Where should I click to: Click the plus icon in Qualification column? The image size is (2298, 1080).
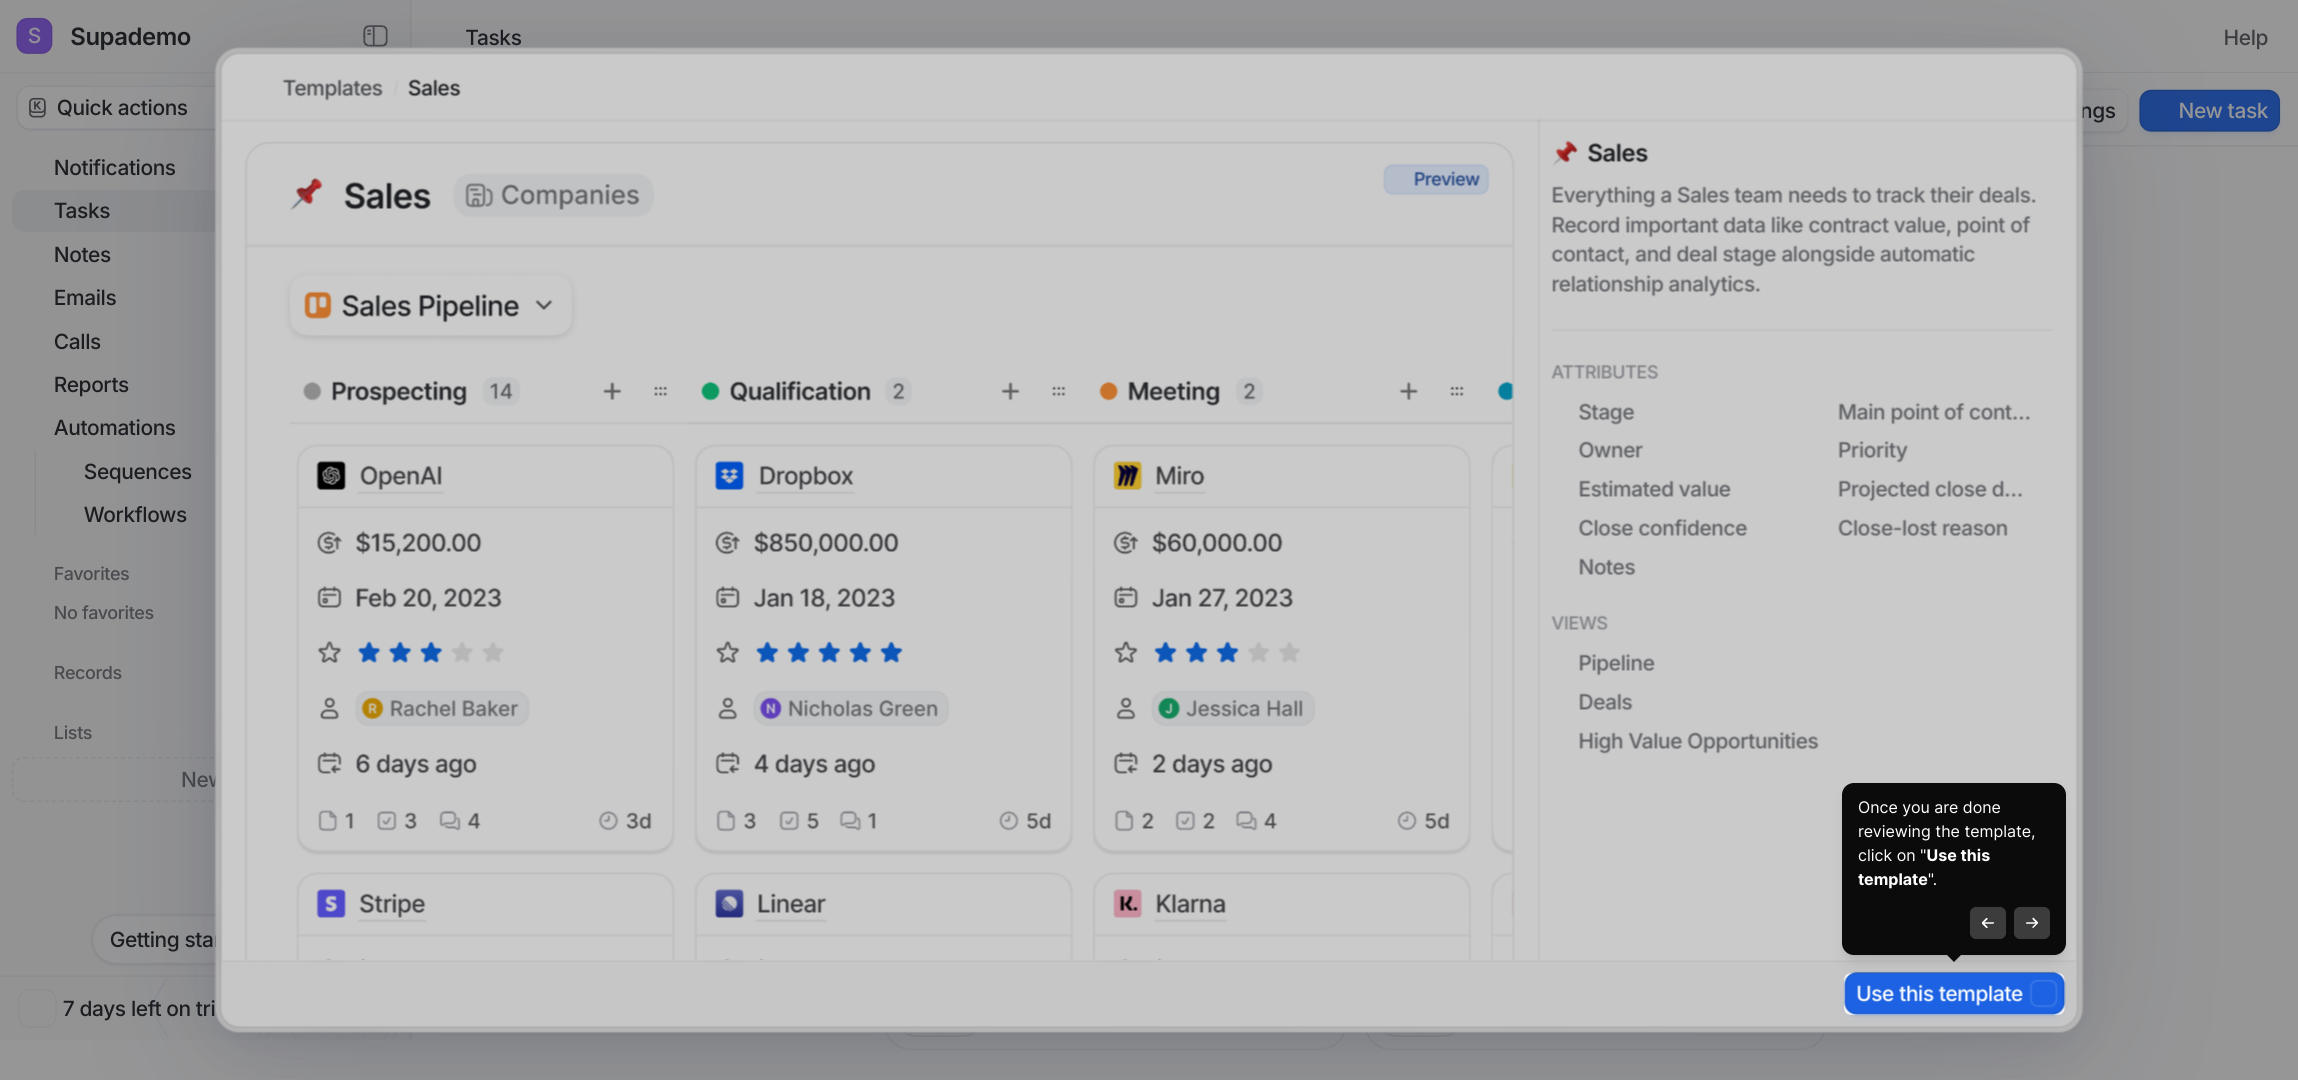(x=1010, y=391)
